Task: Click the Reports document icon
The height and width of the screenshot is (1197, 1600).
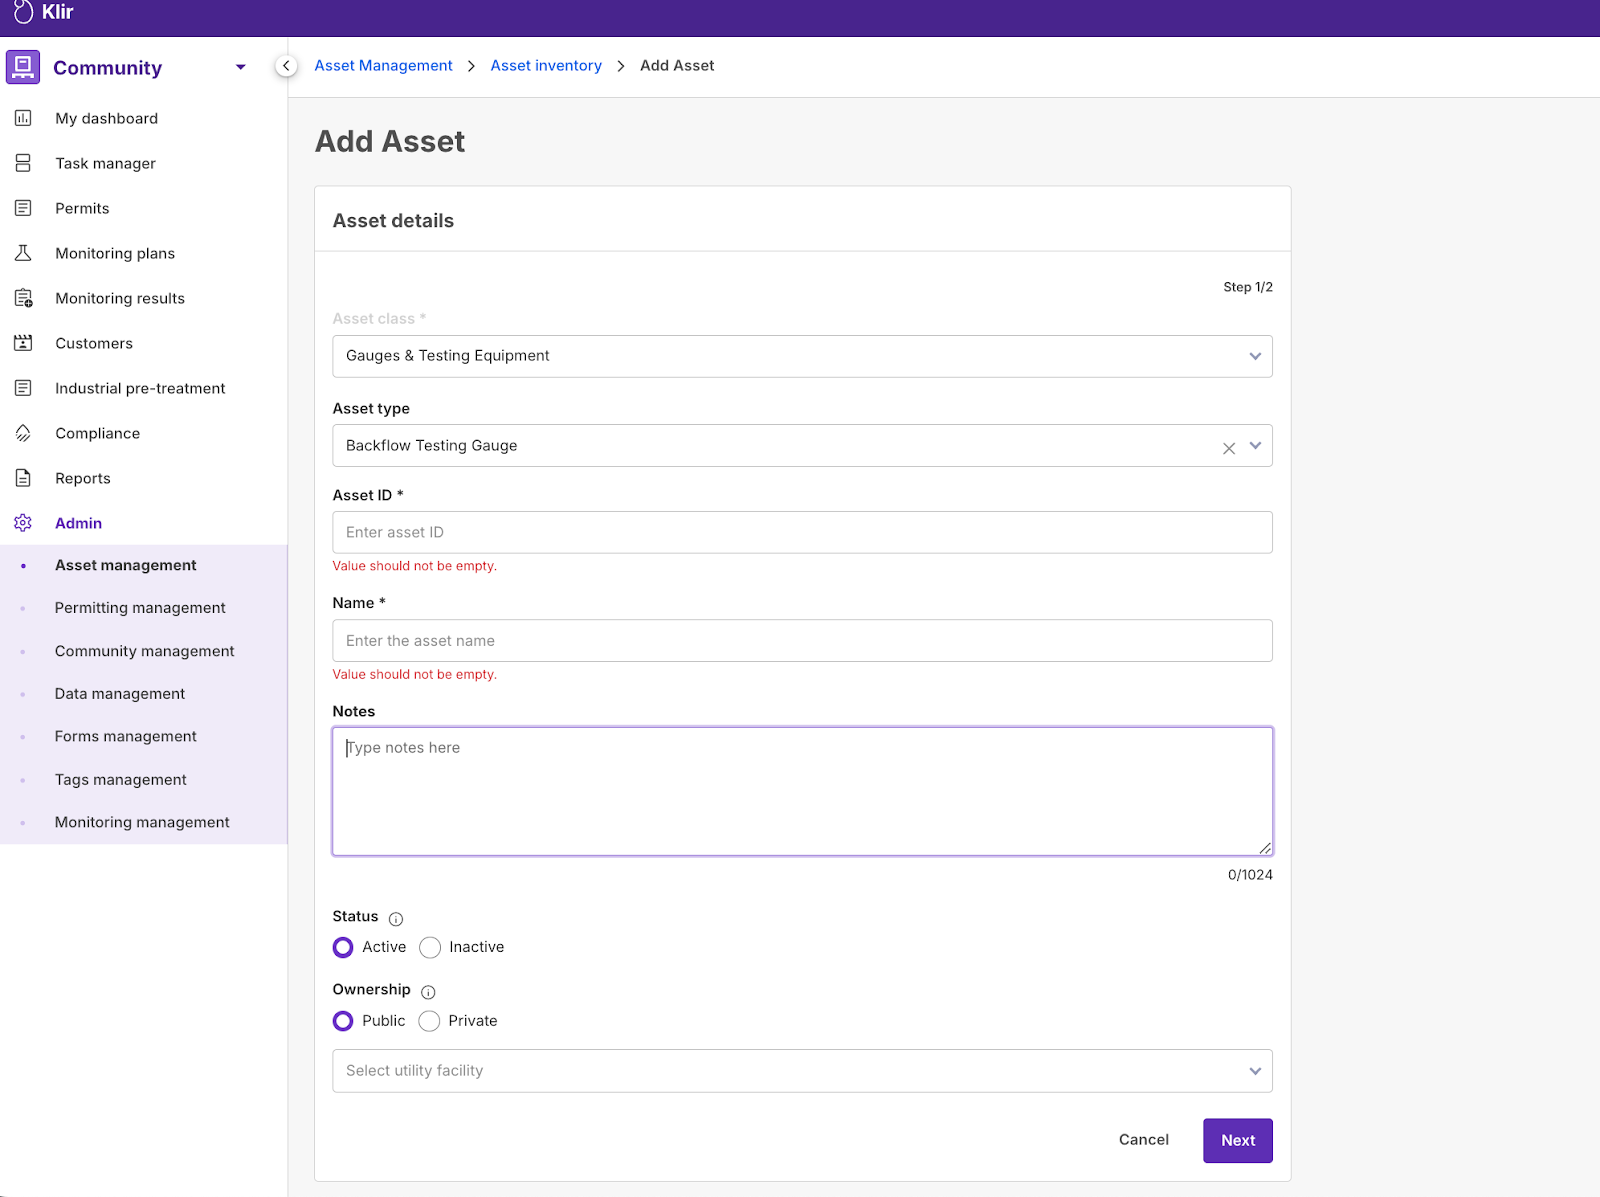Action: pos(23,478)
